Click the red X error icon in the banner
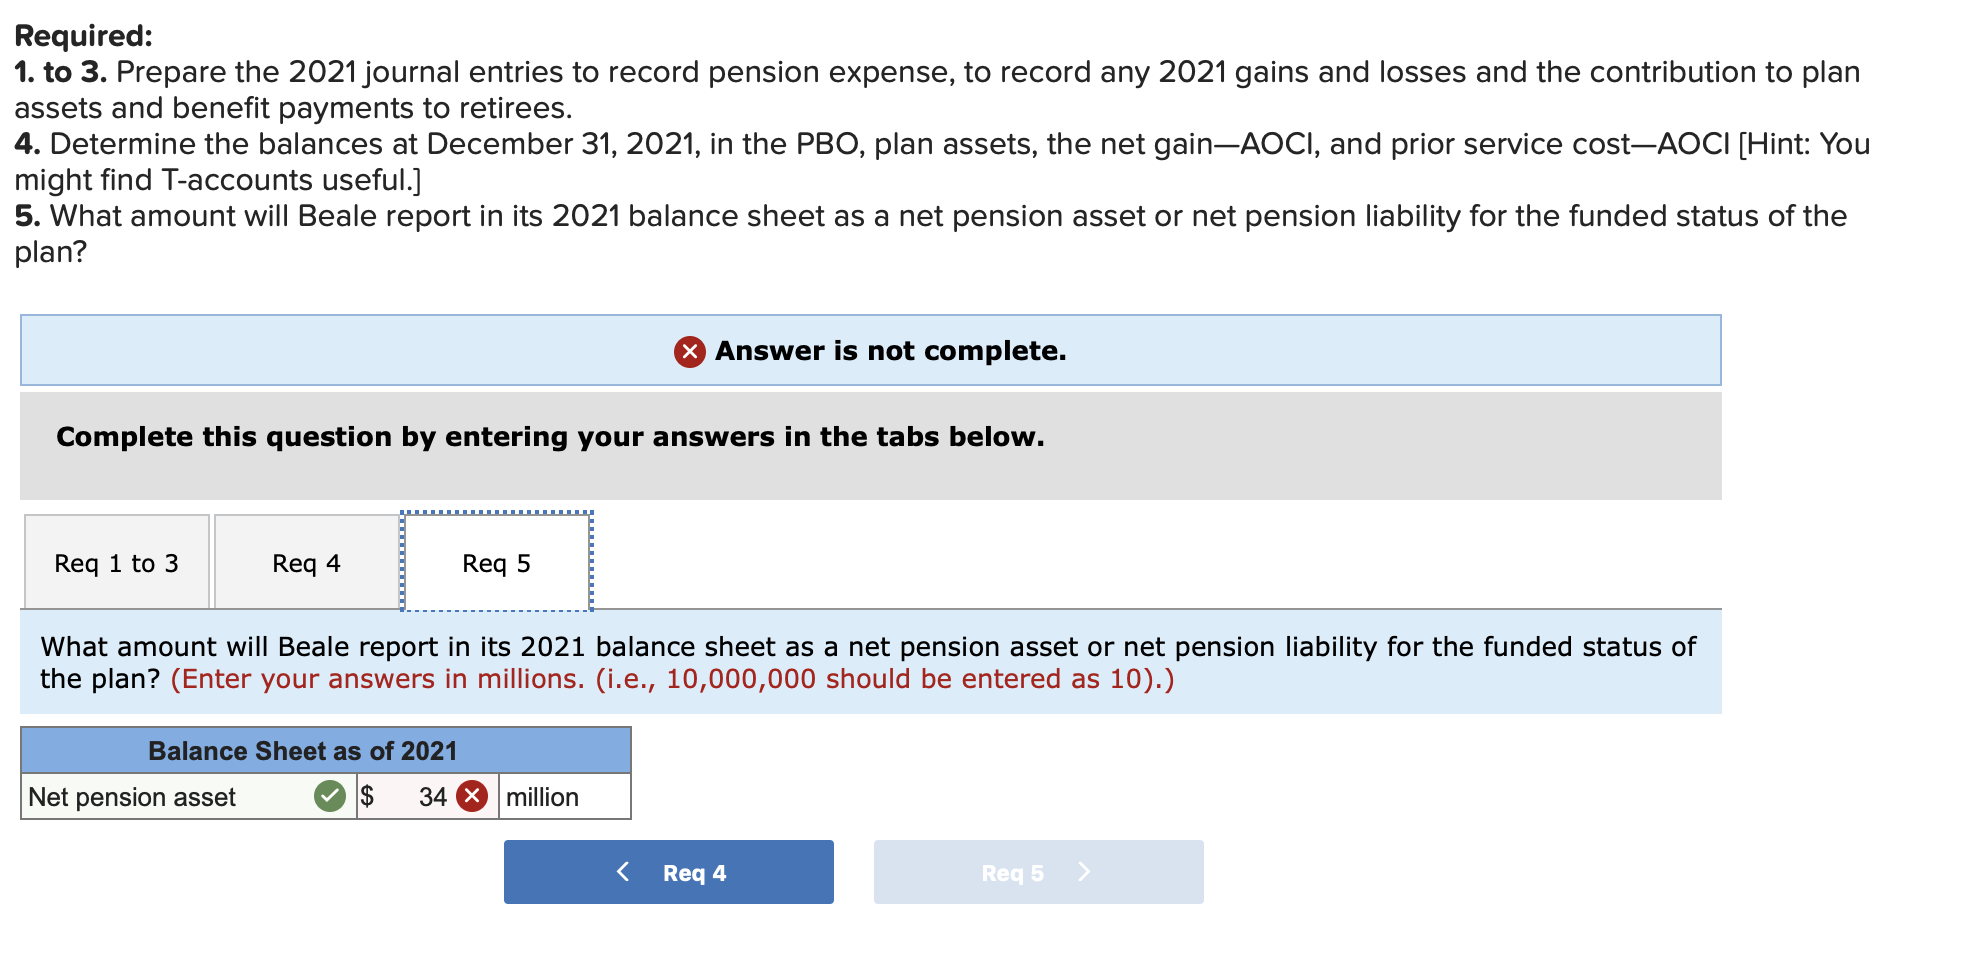The width and height of the screenshot is (1966, 964). click(691, 351)
